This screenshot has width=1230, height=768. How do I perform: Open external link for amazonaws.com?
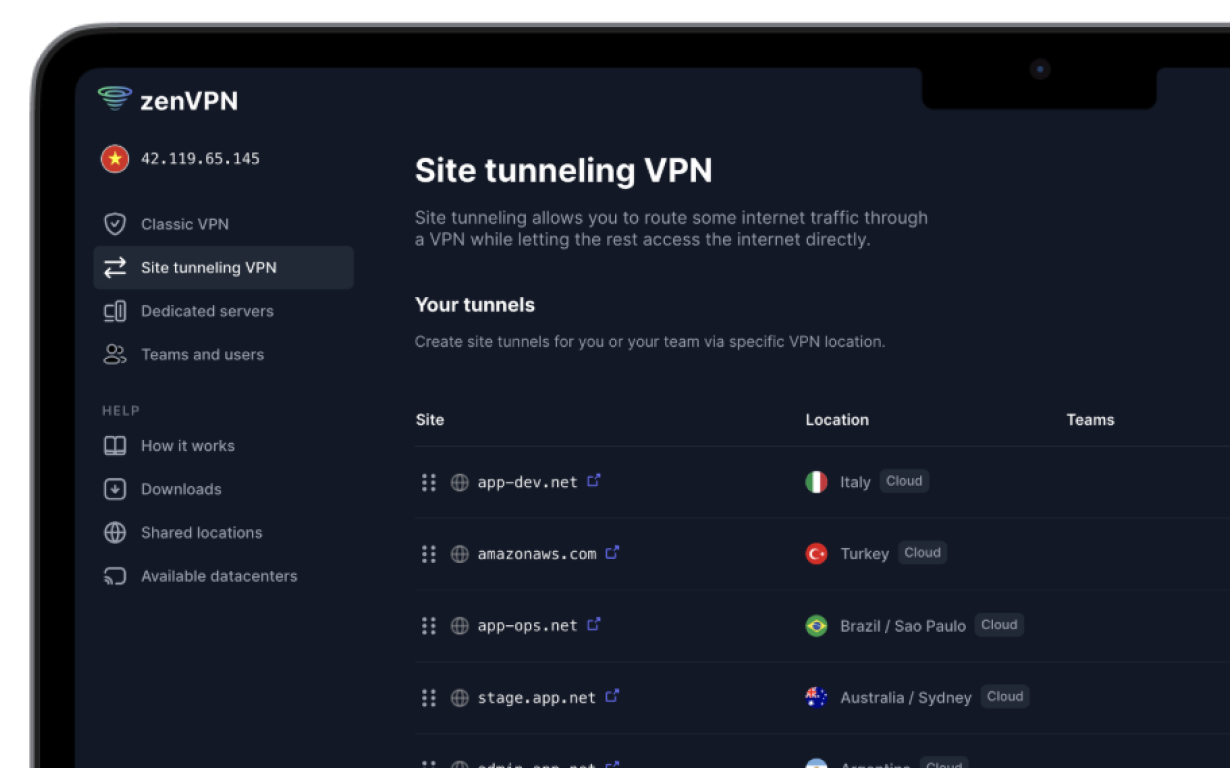612,552
